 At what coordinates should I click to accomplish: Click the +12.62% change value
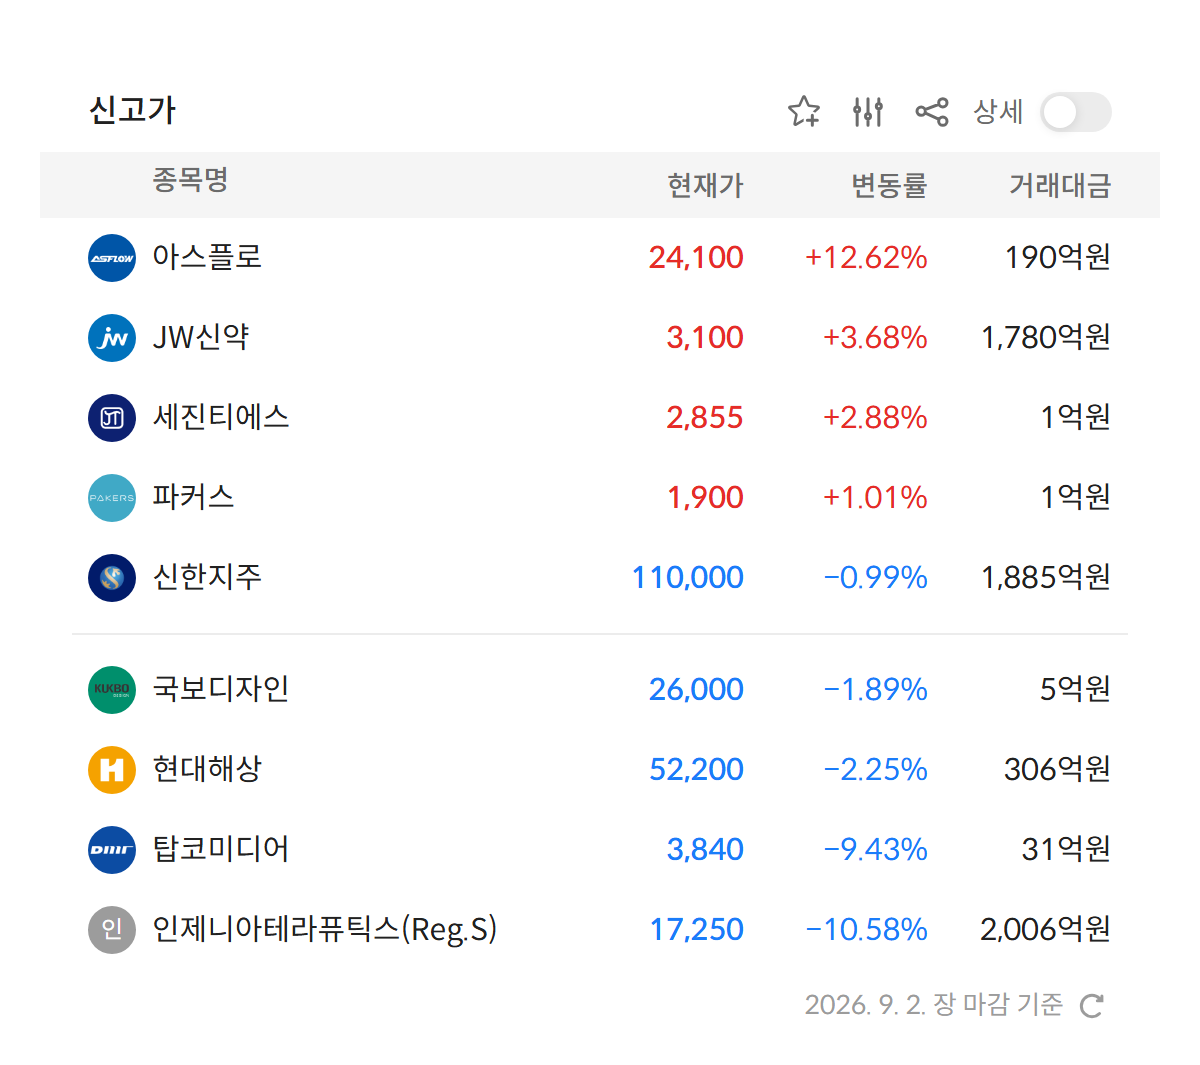point(866,258)
